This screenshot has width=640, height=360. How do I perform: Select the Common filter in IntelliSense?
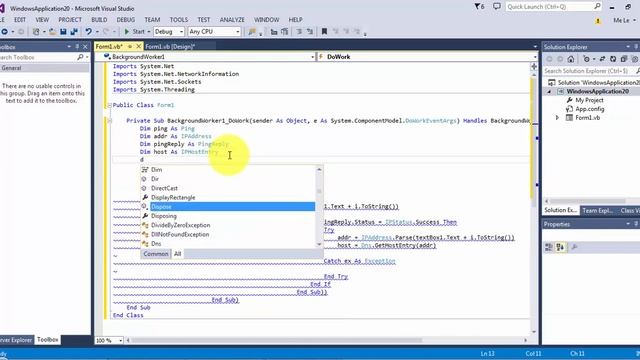pyautogui.click(x=156, y=254)
